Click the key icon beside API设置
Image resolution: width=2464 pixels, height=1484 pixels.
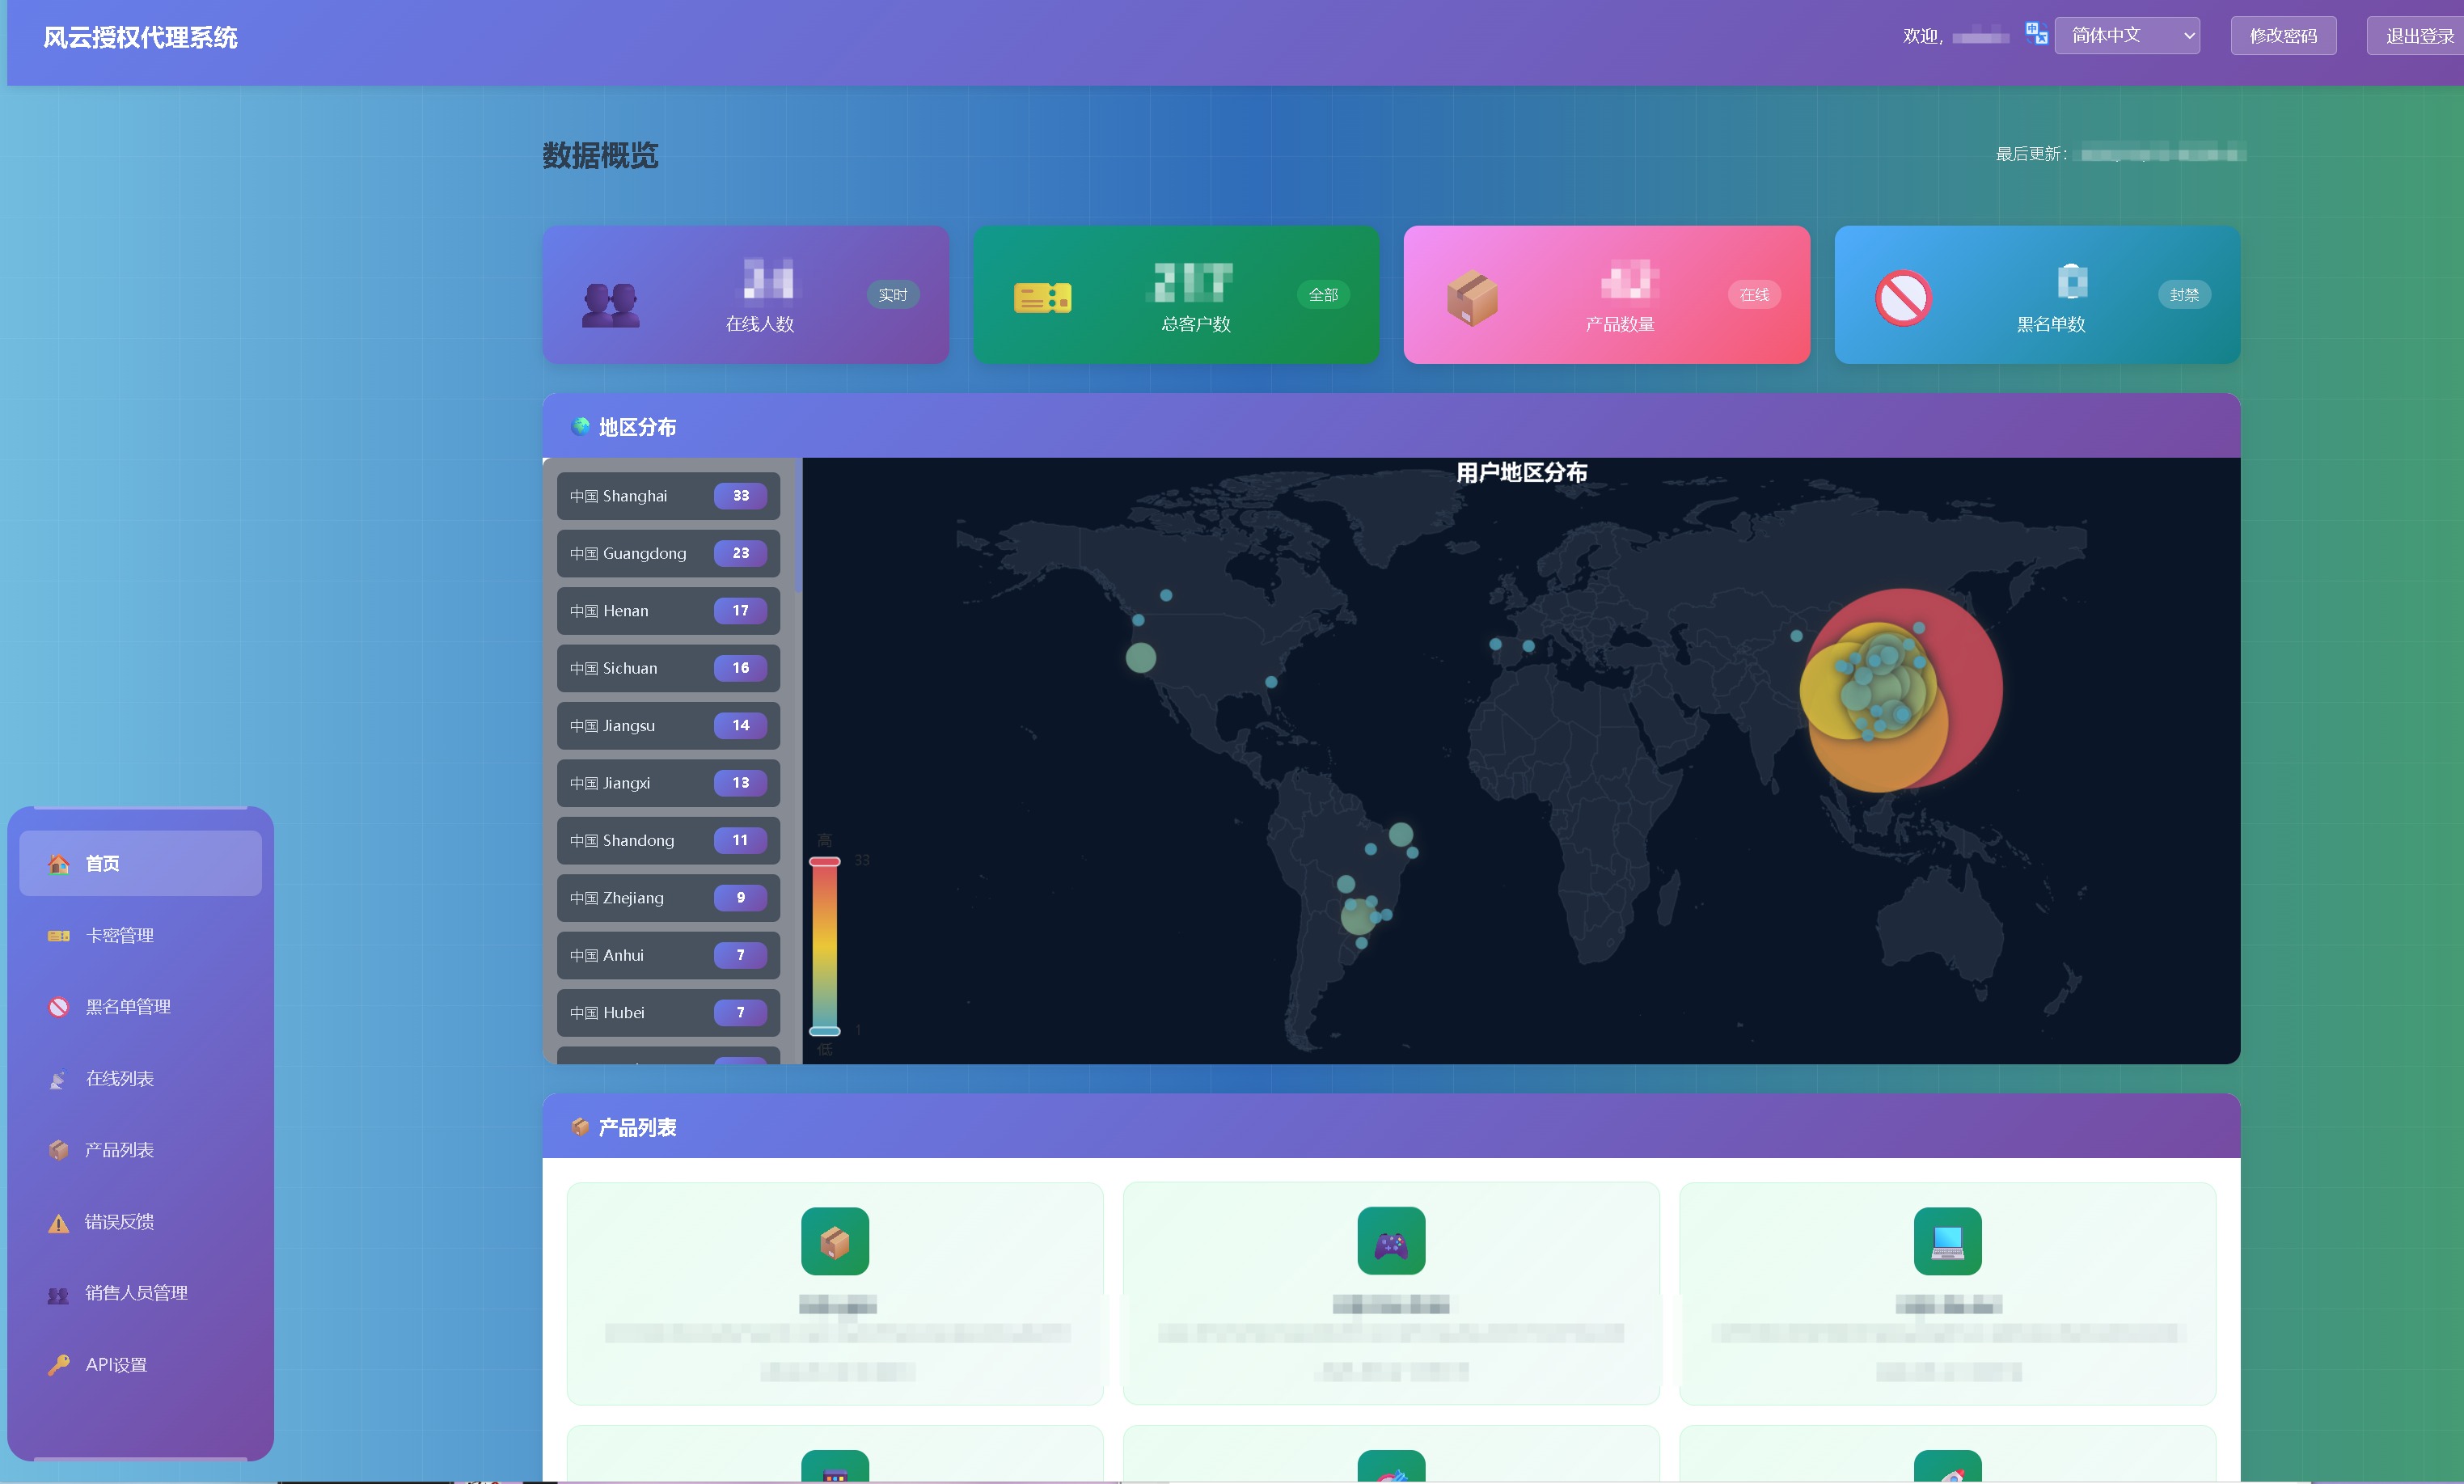[59, 1364]
